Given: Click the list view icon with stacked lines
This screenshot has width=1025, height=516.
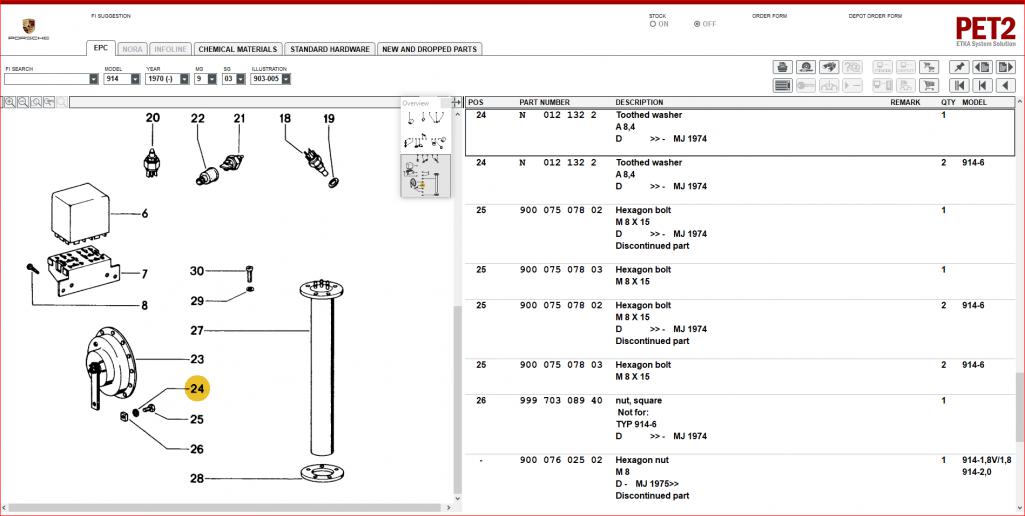Looking at the screenshot, I should click(782, 85).
